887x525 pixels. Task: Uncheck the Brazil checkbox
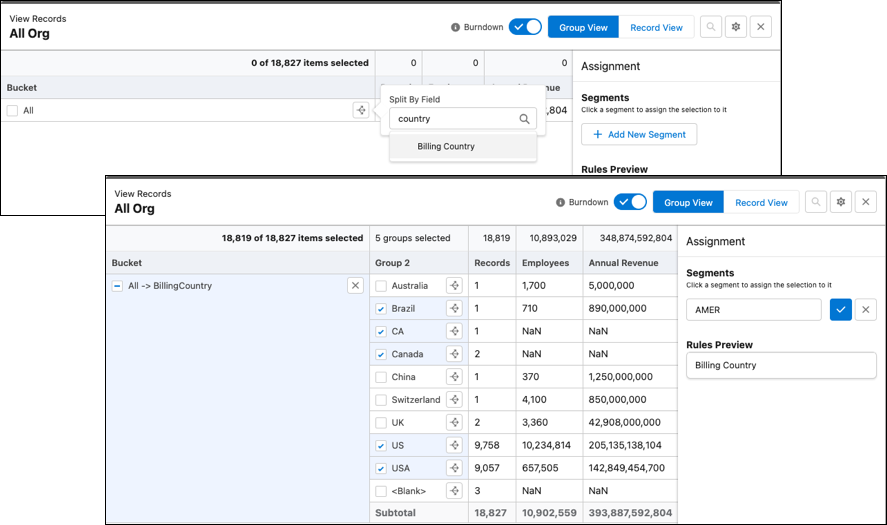tap(381, 309)
